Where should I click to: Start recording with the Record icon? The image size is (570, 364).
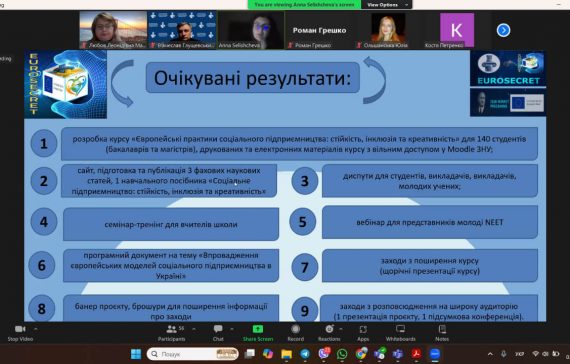pyautogui.click(x=296, y=333)
